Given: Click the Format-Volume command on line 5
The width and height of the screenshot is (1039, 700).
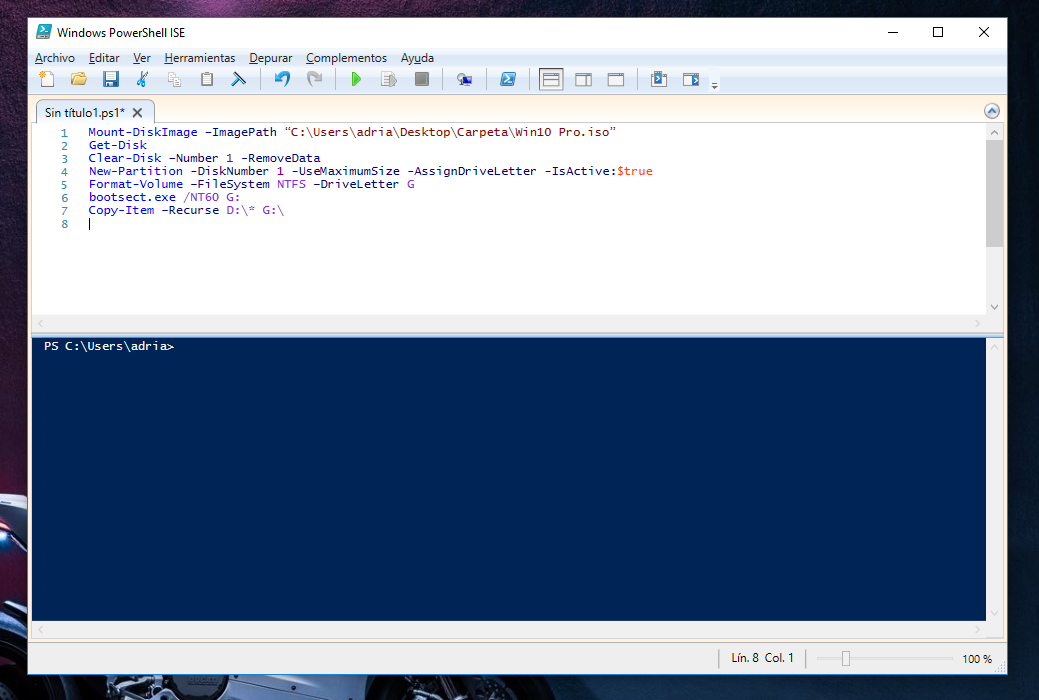Looking at the screenshot, I should tap(136, 184).
